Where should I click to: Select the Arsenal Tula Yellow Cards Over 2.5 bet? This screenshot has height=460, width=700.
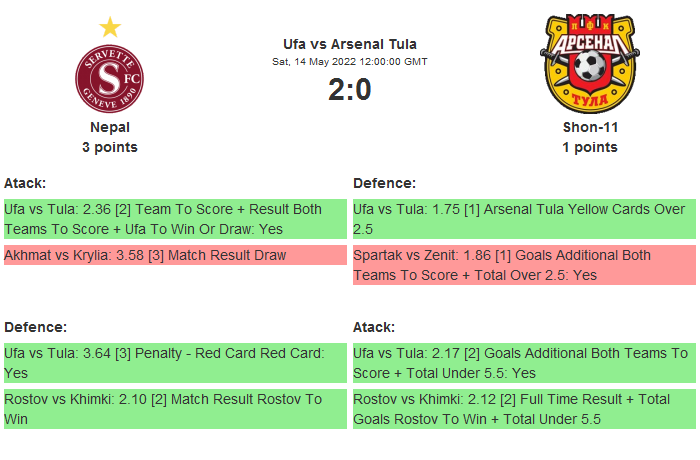pos(524,219)
